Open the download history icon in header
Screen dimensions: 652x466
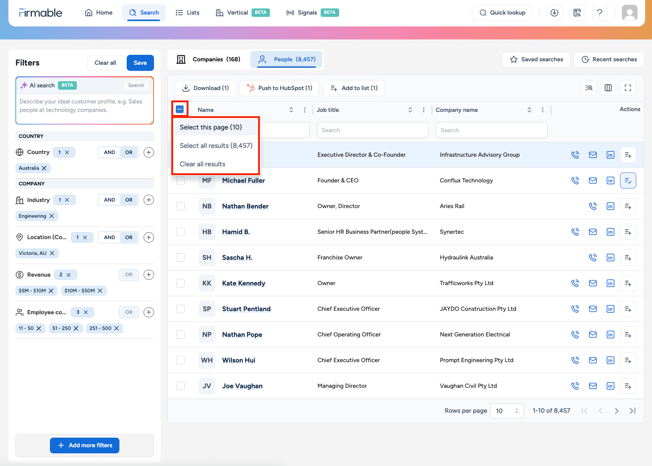click(554, 13)
